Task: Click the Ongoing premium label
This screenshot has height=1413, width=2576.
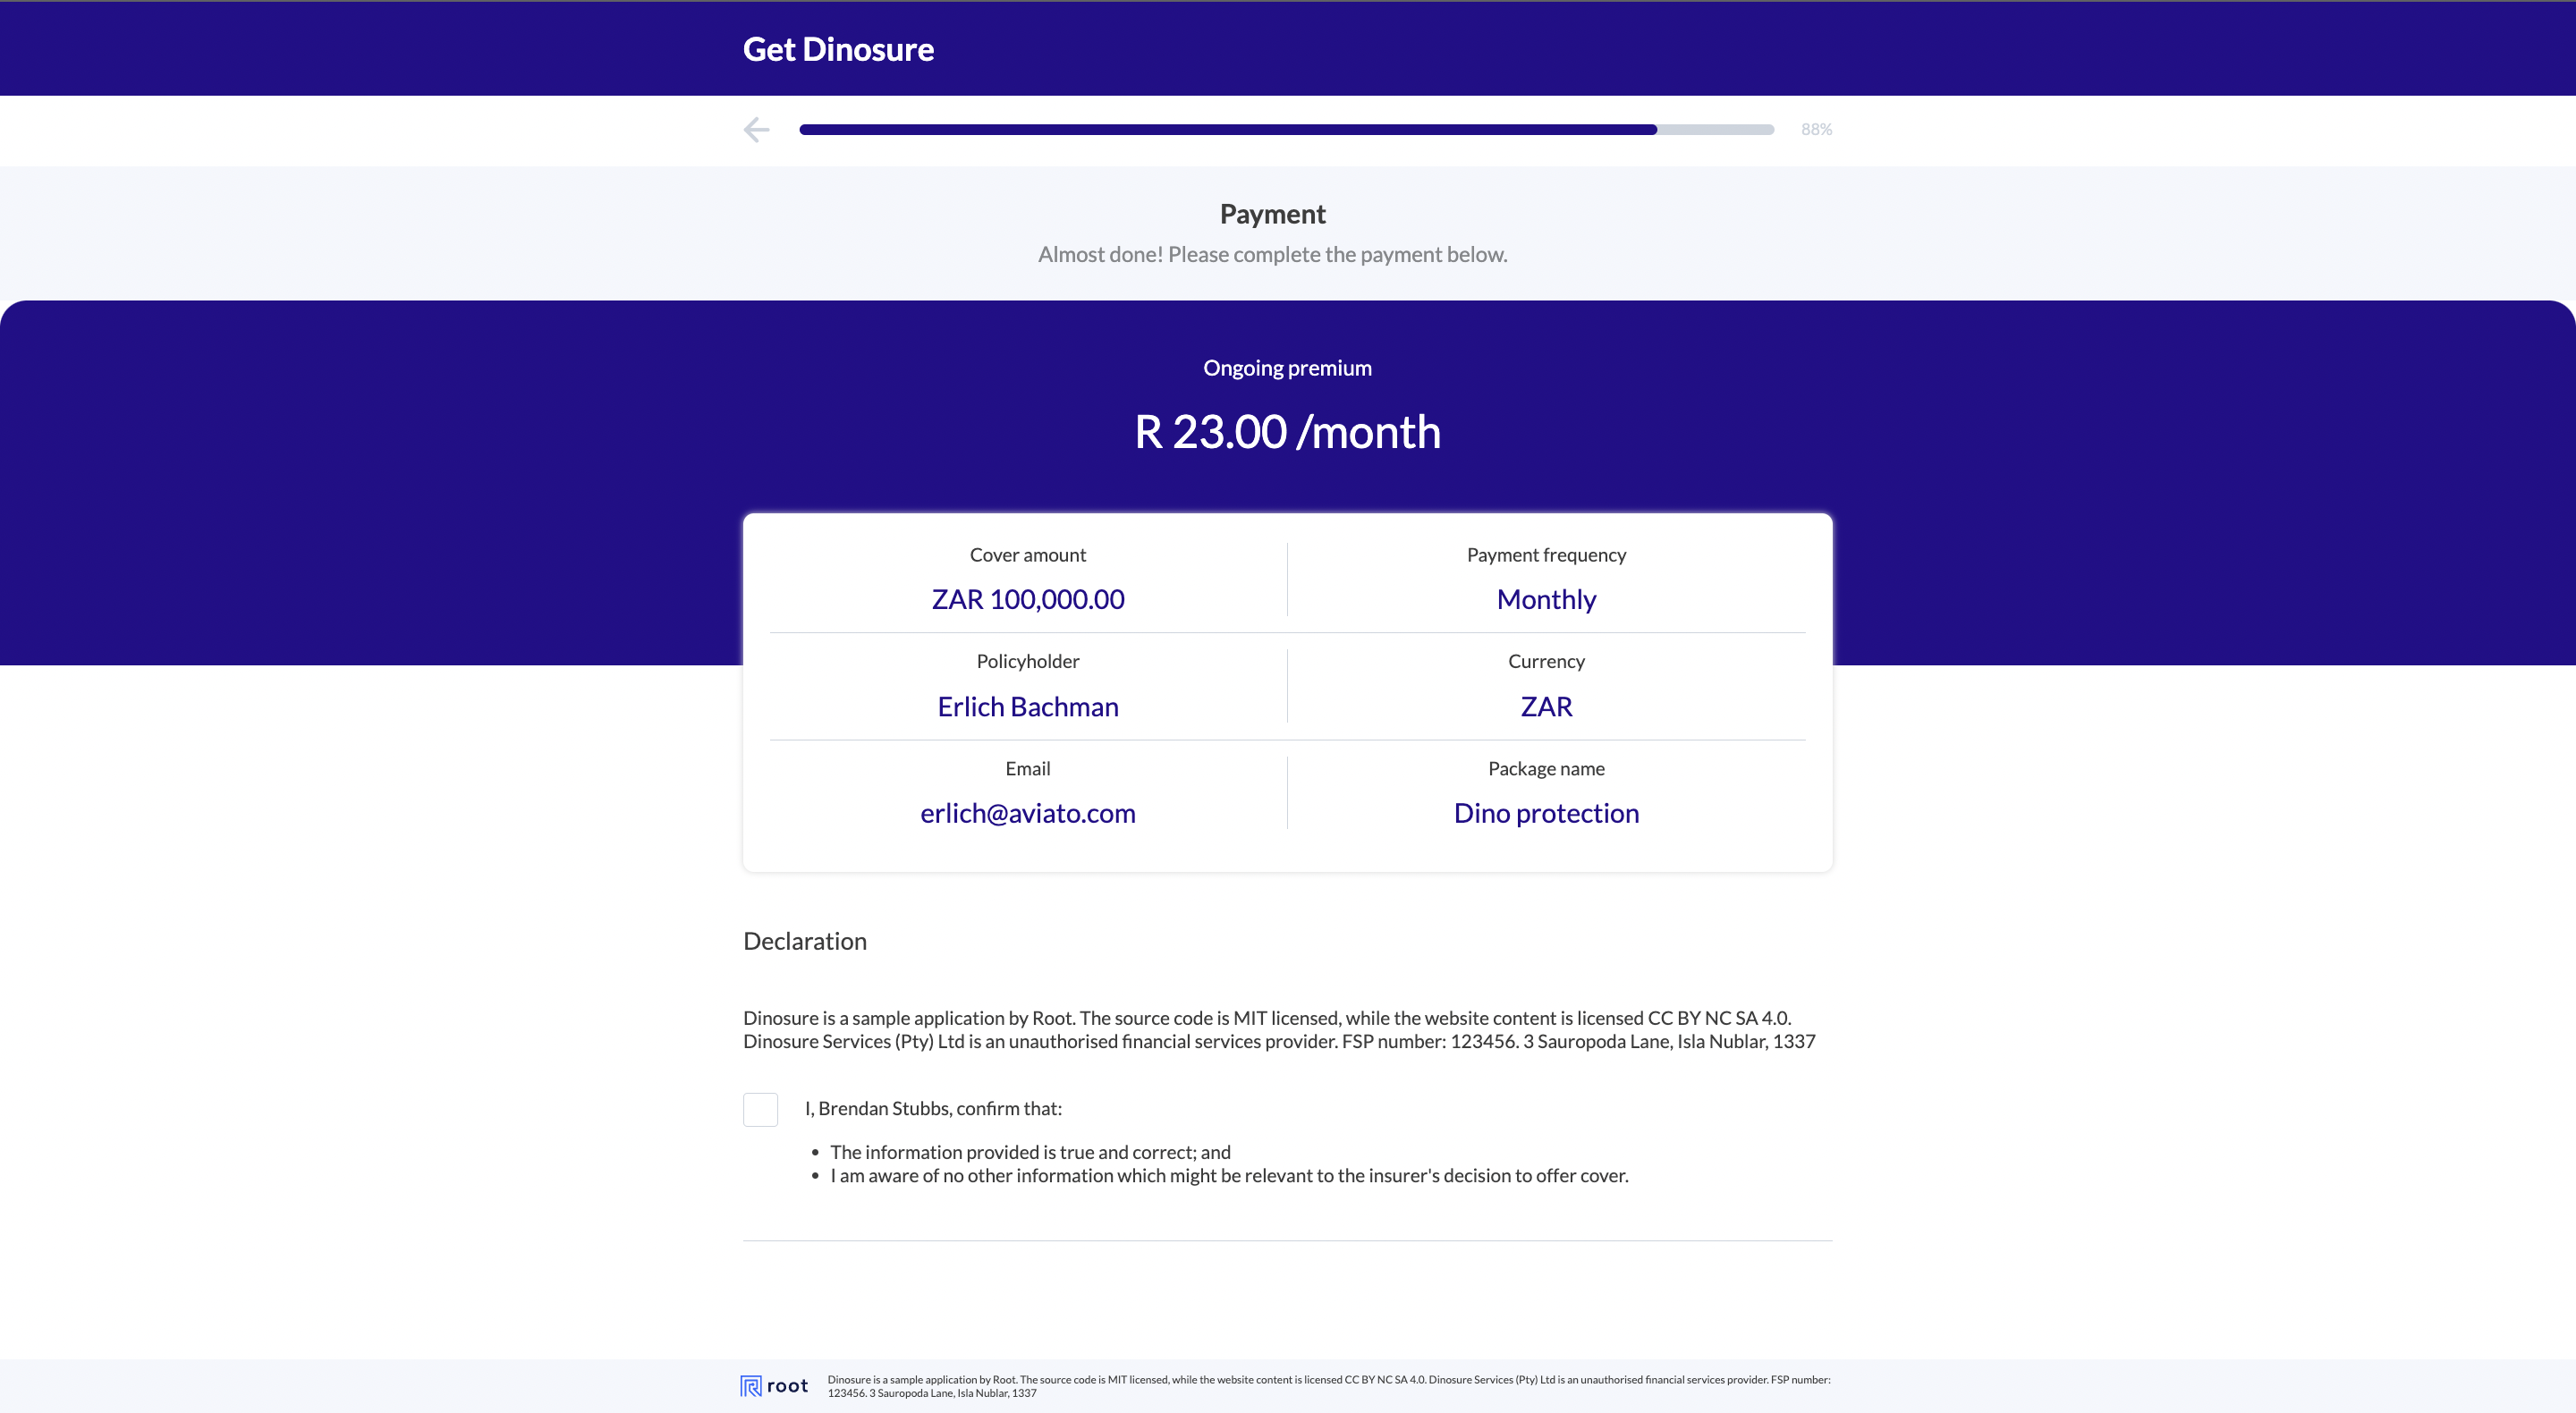Action: (x=1287, y=368)
